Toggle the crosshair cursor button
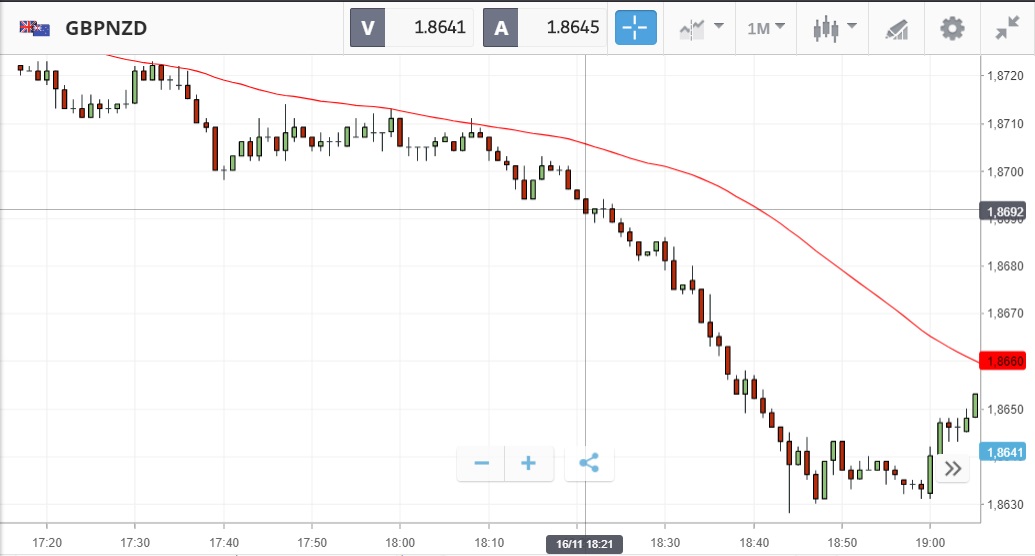 click(636, 27)
